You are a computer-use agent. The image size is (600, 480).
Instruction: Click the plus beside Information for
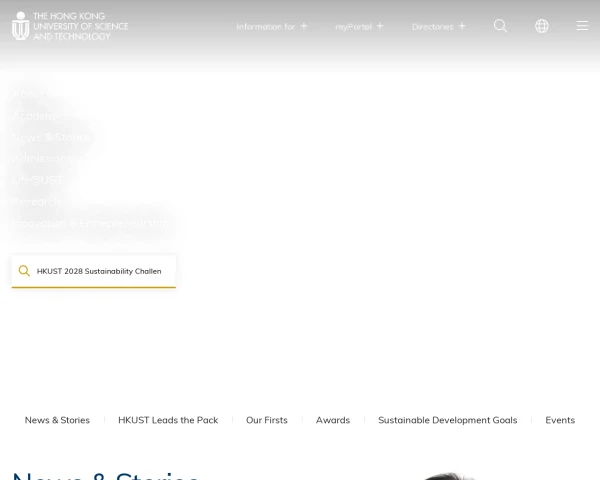(x=304, y=26)
